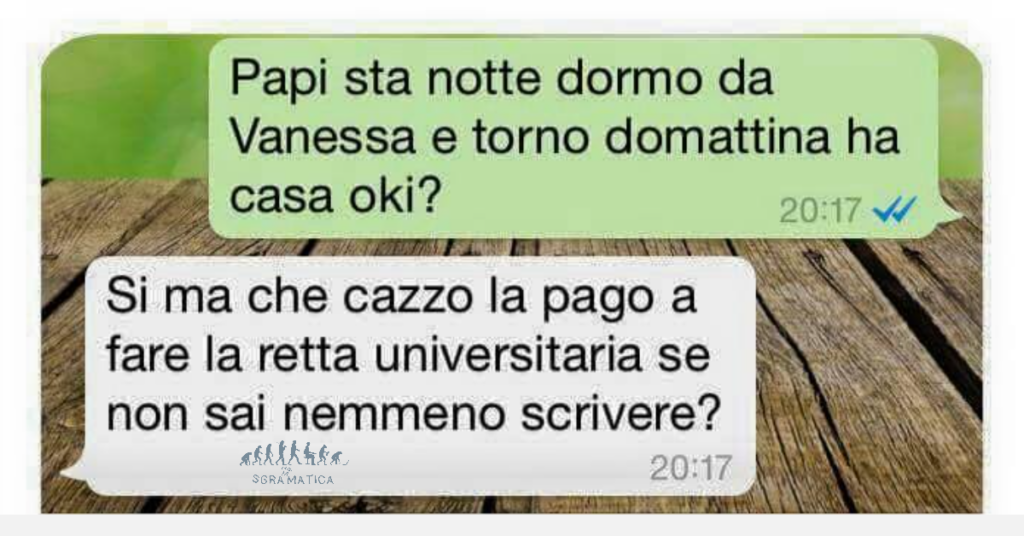The height and width of the screenshot is (536, 1024).
Task: Select the white "Si ma che" reply bubble
Action: 420,375
